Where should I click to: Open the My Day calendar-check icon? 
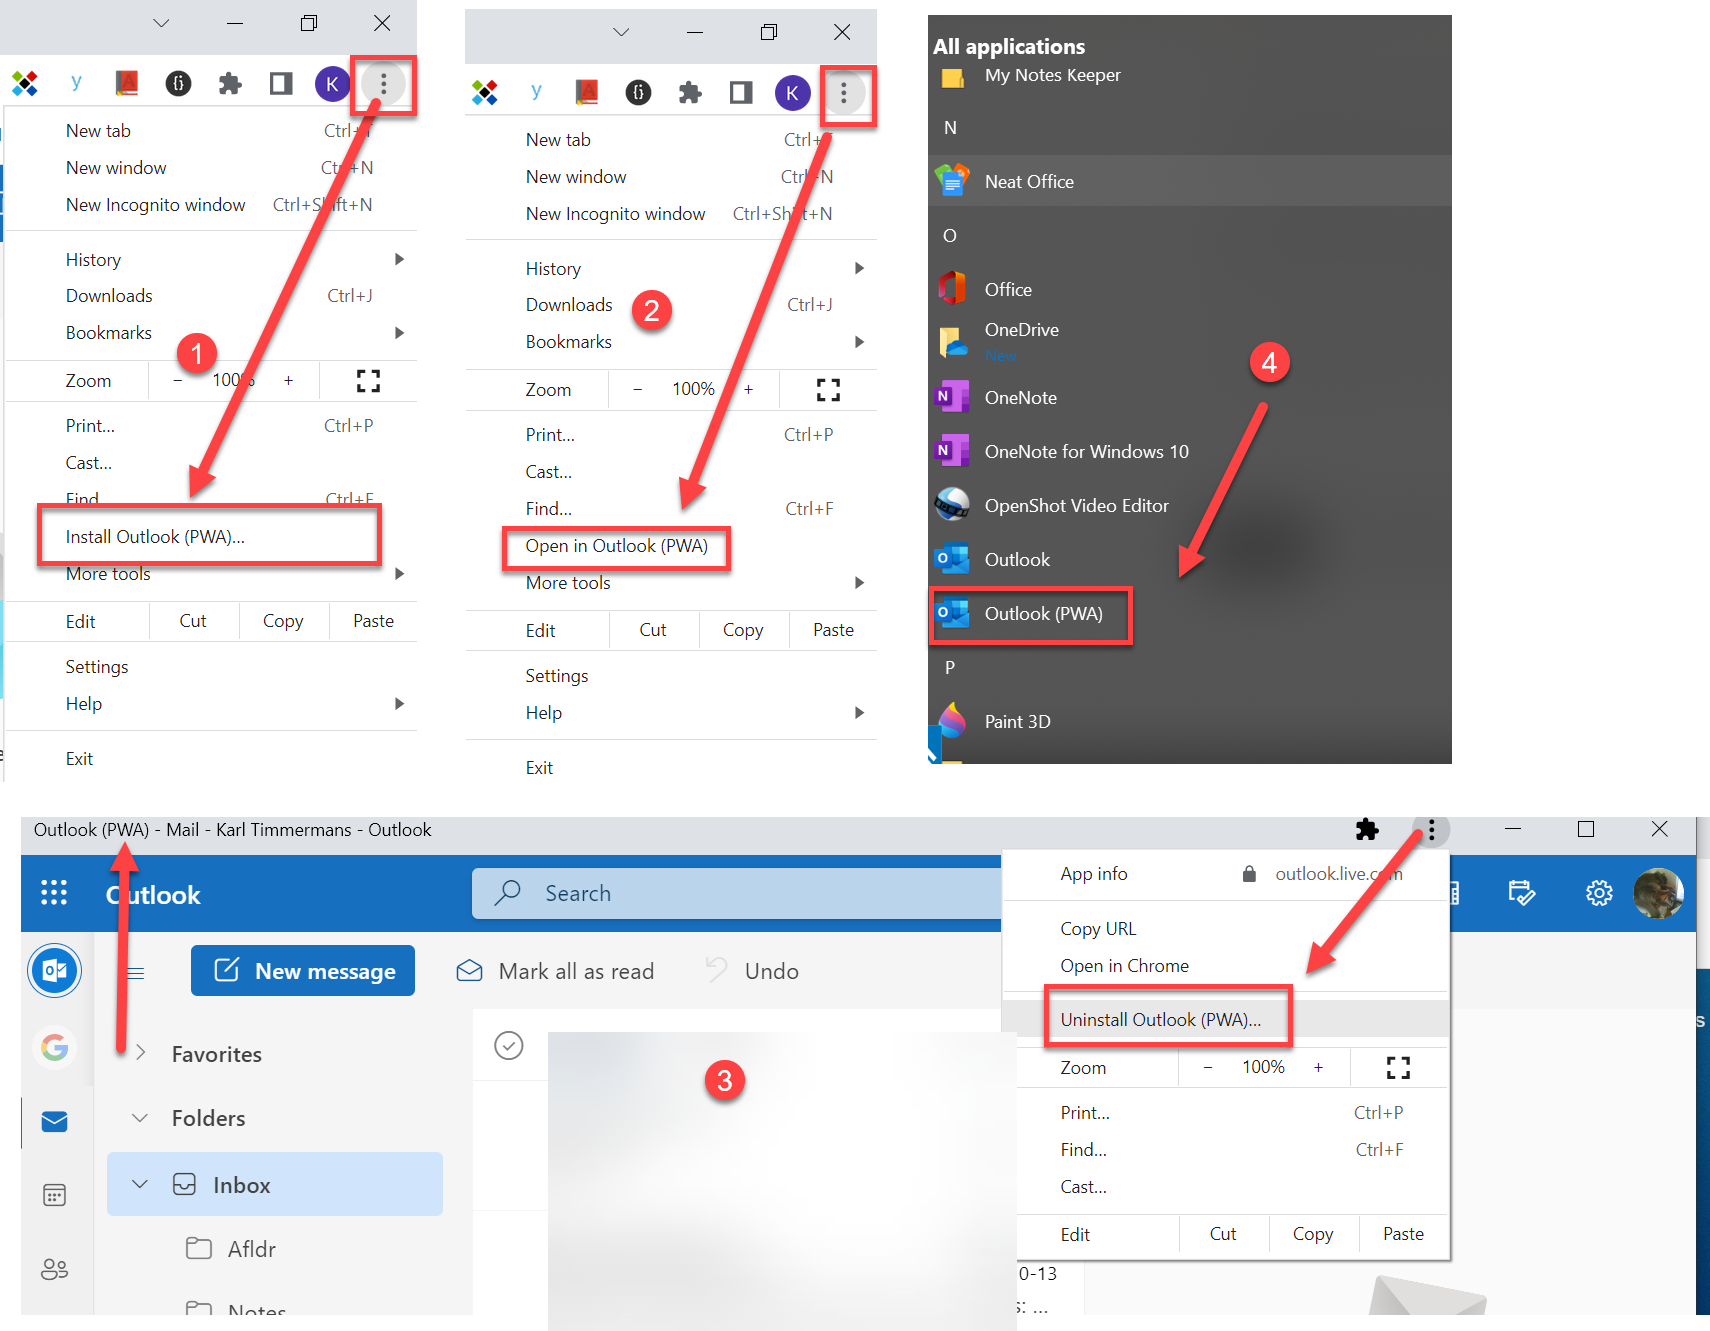click(x=1522, y=893)
